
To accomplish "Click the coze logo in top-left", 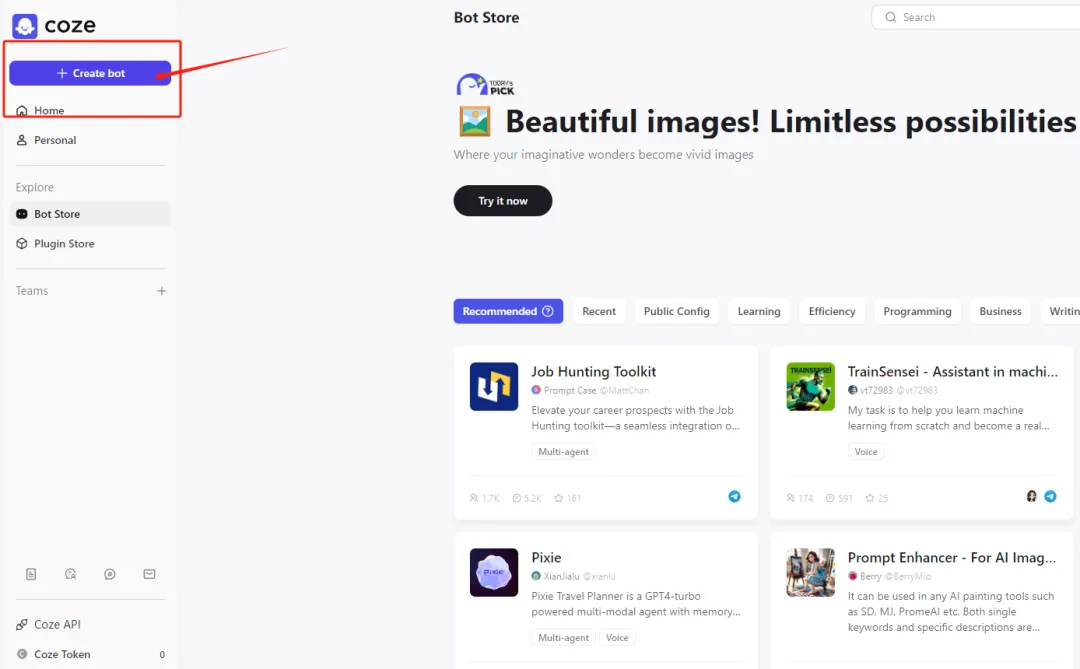I will pyautogui.click(x=54, y=25).
